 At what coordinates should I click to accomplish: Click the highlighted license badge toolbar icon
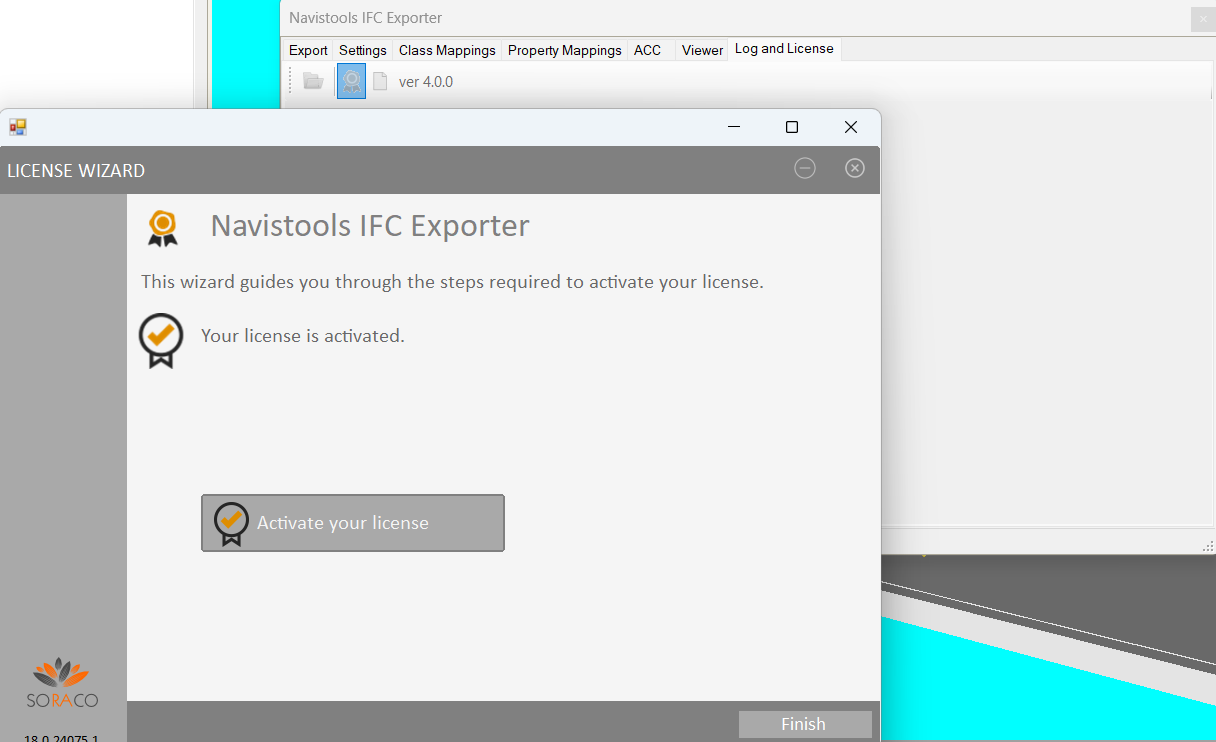(351, 81)
